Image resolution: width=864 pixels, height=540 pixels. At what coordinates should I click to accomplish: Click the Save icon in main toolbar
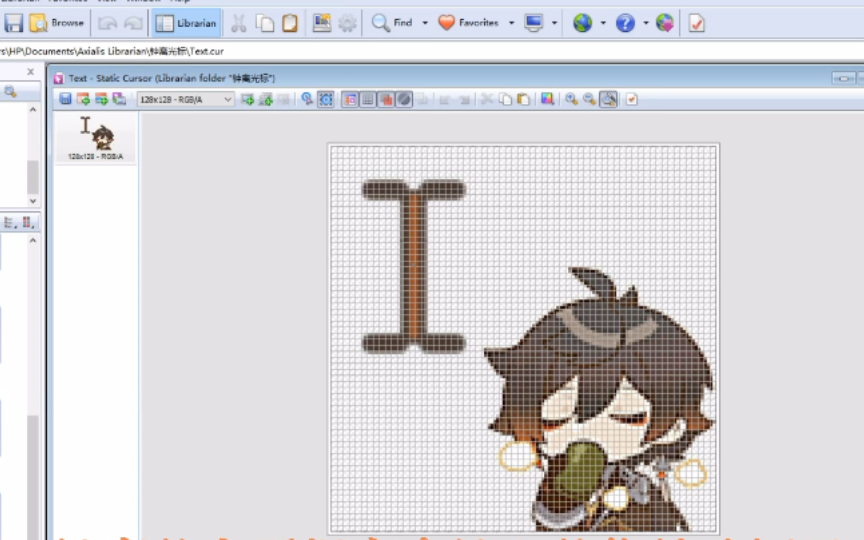point(14,23)
